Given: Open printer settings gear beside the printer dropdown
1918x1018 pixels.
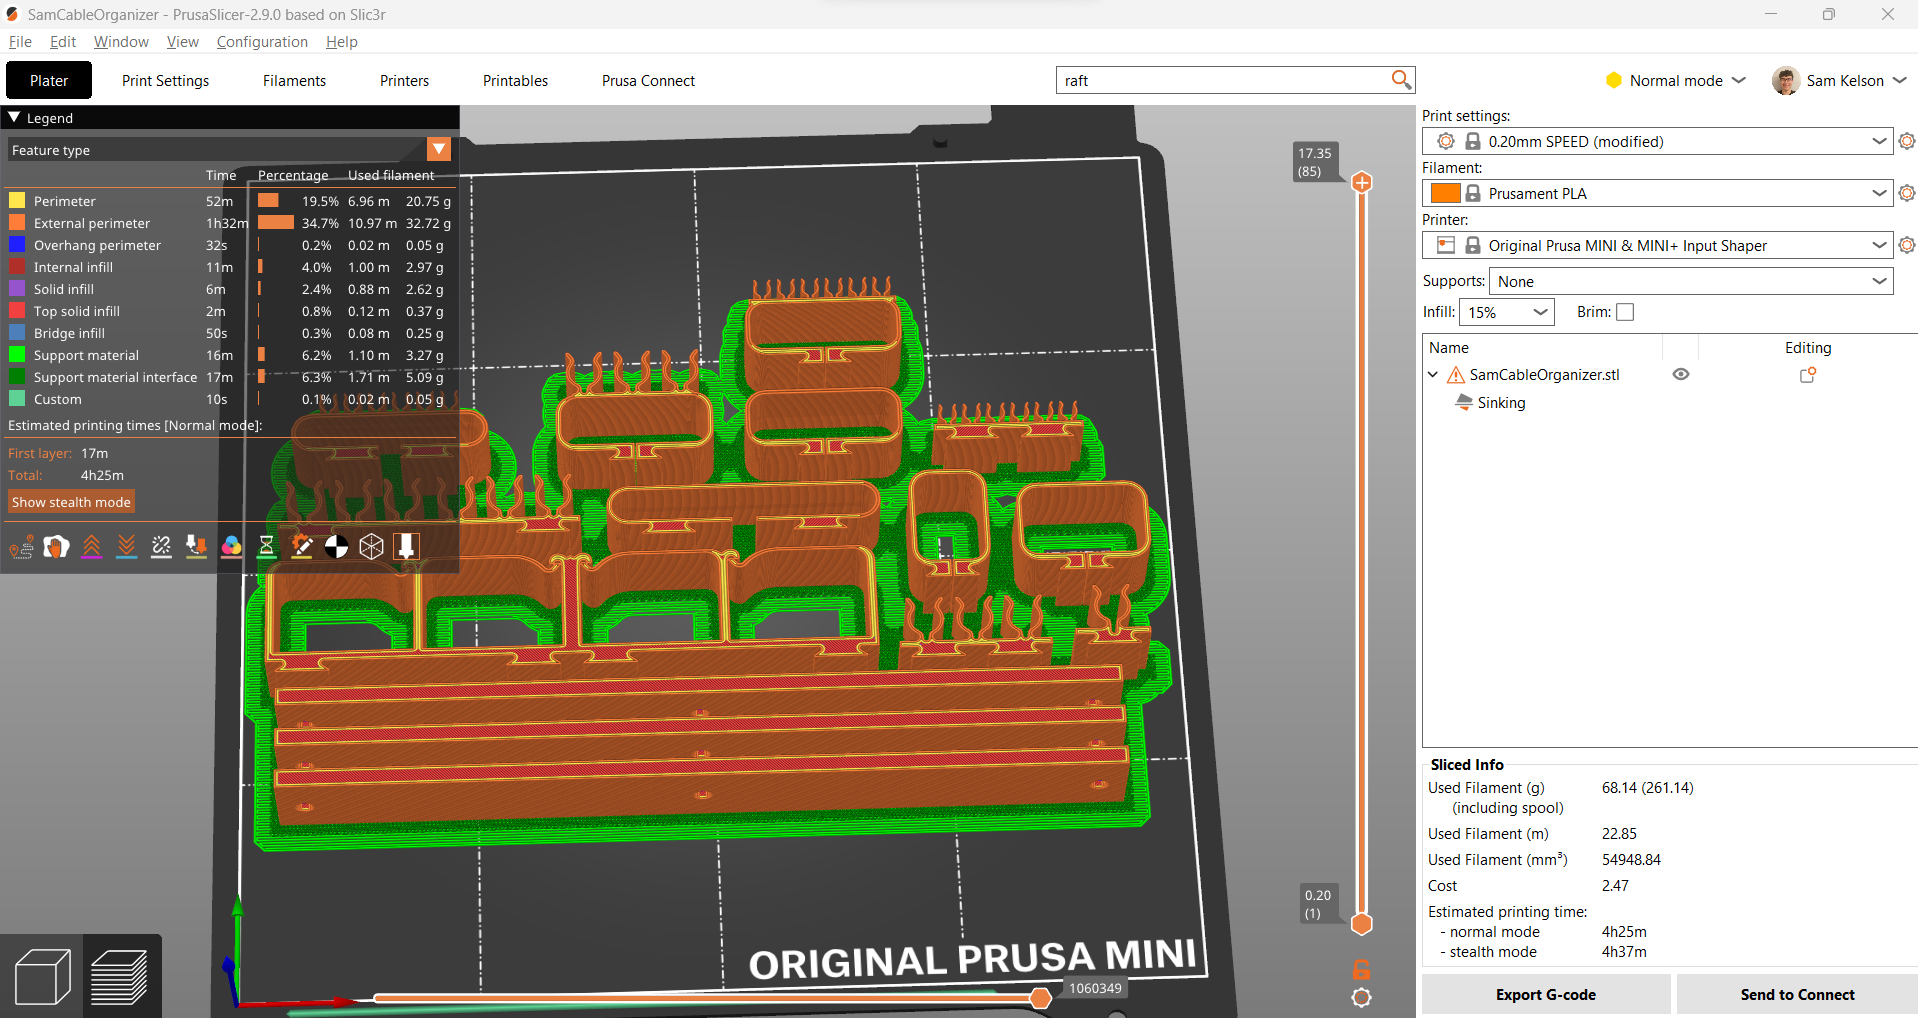Looking at the screenshot, I should point(1907,245).
